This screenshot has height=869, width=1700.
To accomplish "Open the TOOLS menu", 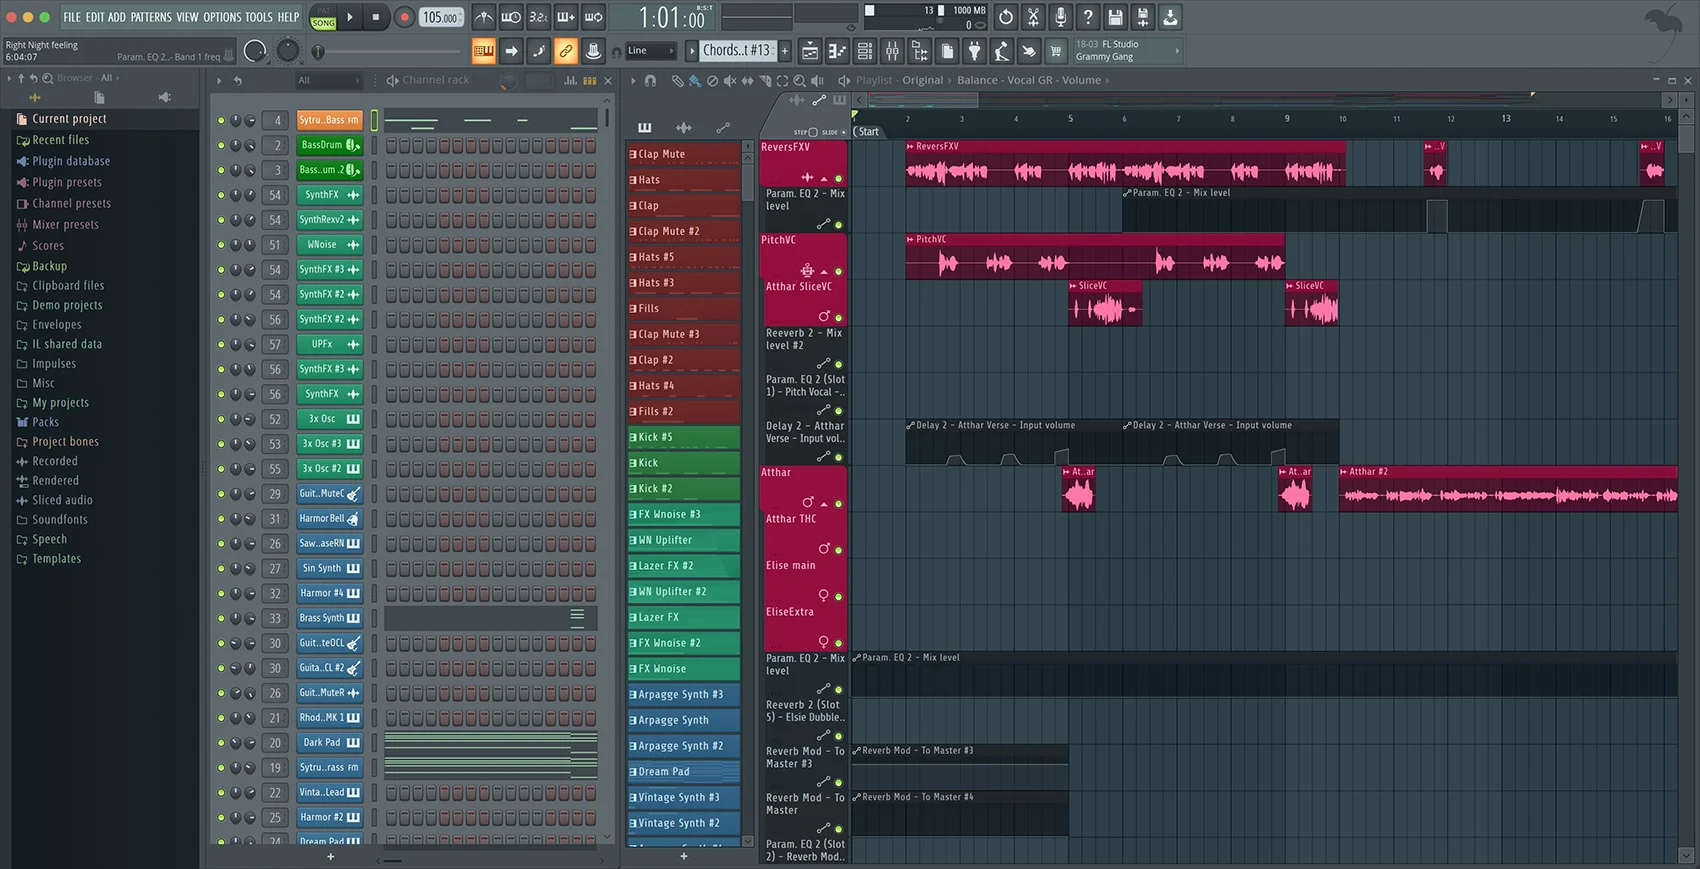I will (258, 17).
